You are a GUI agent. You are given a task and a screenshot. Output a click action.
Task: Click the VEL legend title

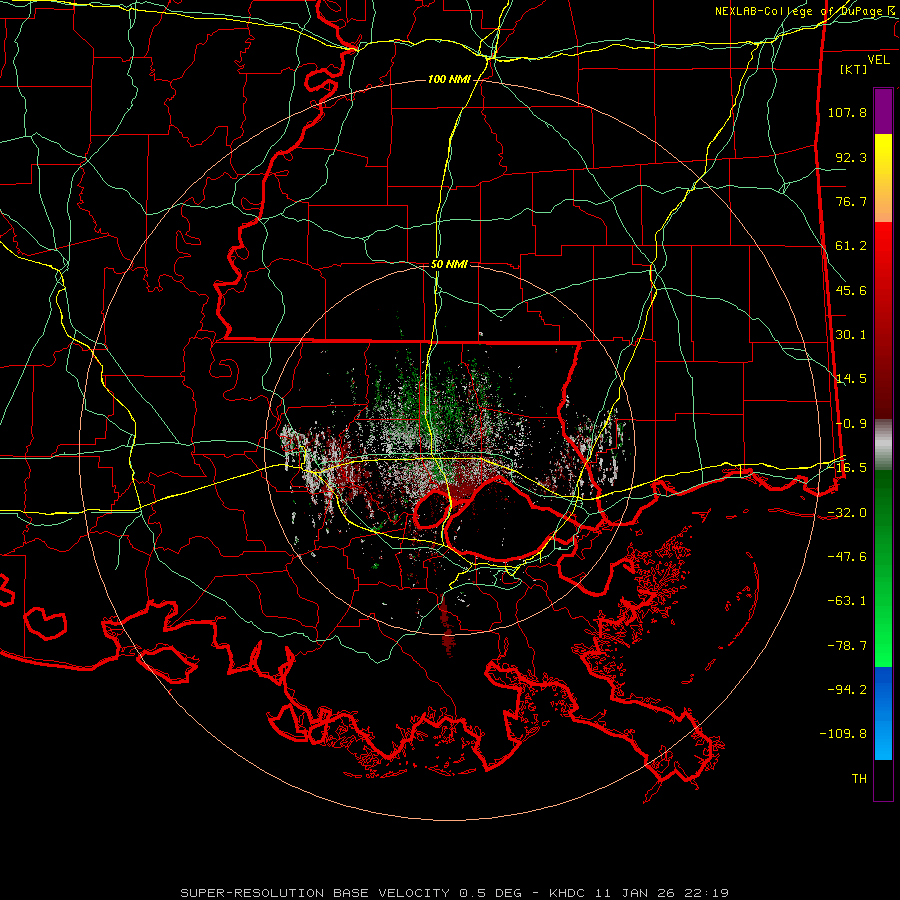(878, 60)
